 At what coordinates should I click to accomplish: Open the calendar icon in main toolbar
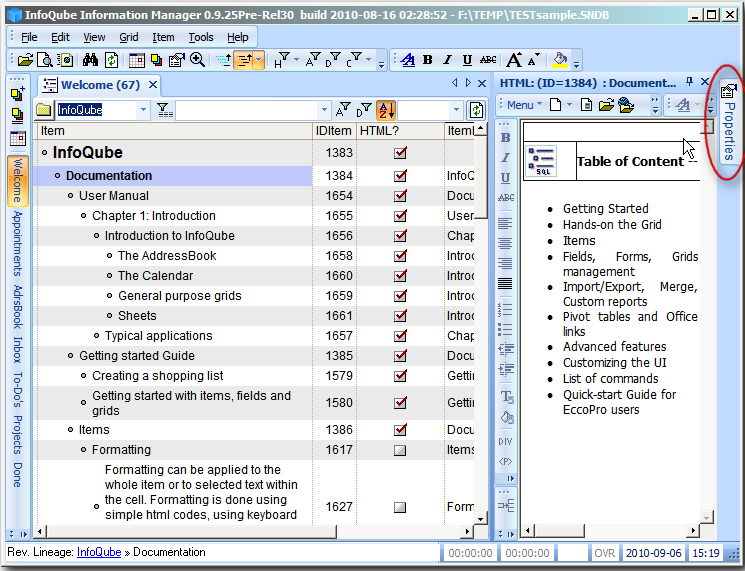click(137, 60)
